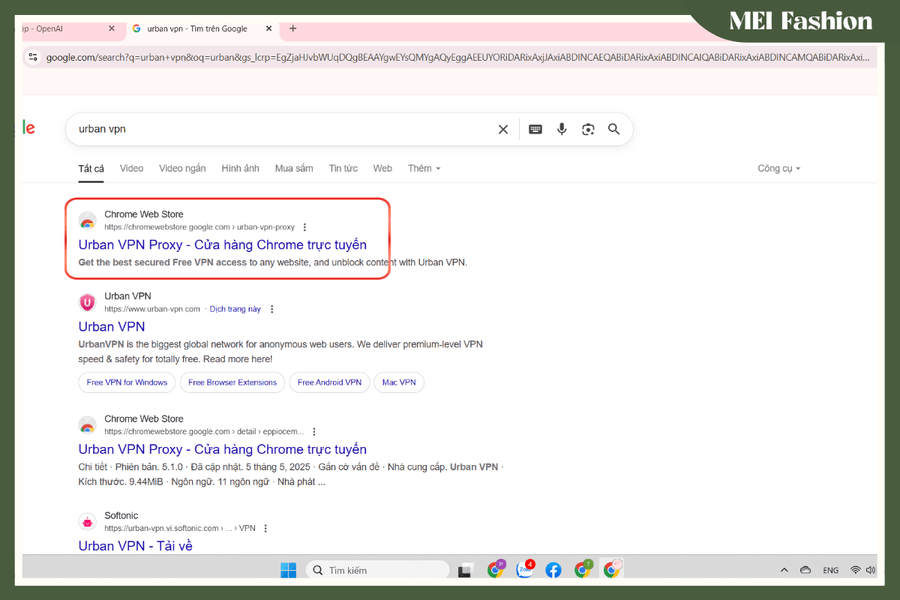Open the on-screen keyboard input tool
900x600 pixels.
(x=536, y=129)
